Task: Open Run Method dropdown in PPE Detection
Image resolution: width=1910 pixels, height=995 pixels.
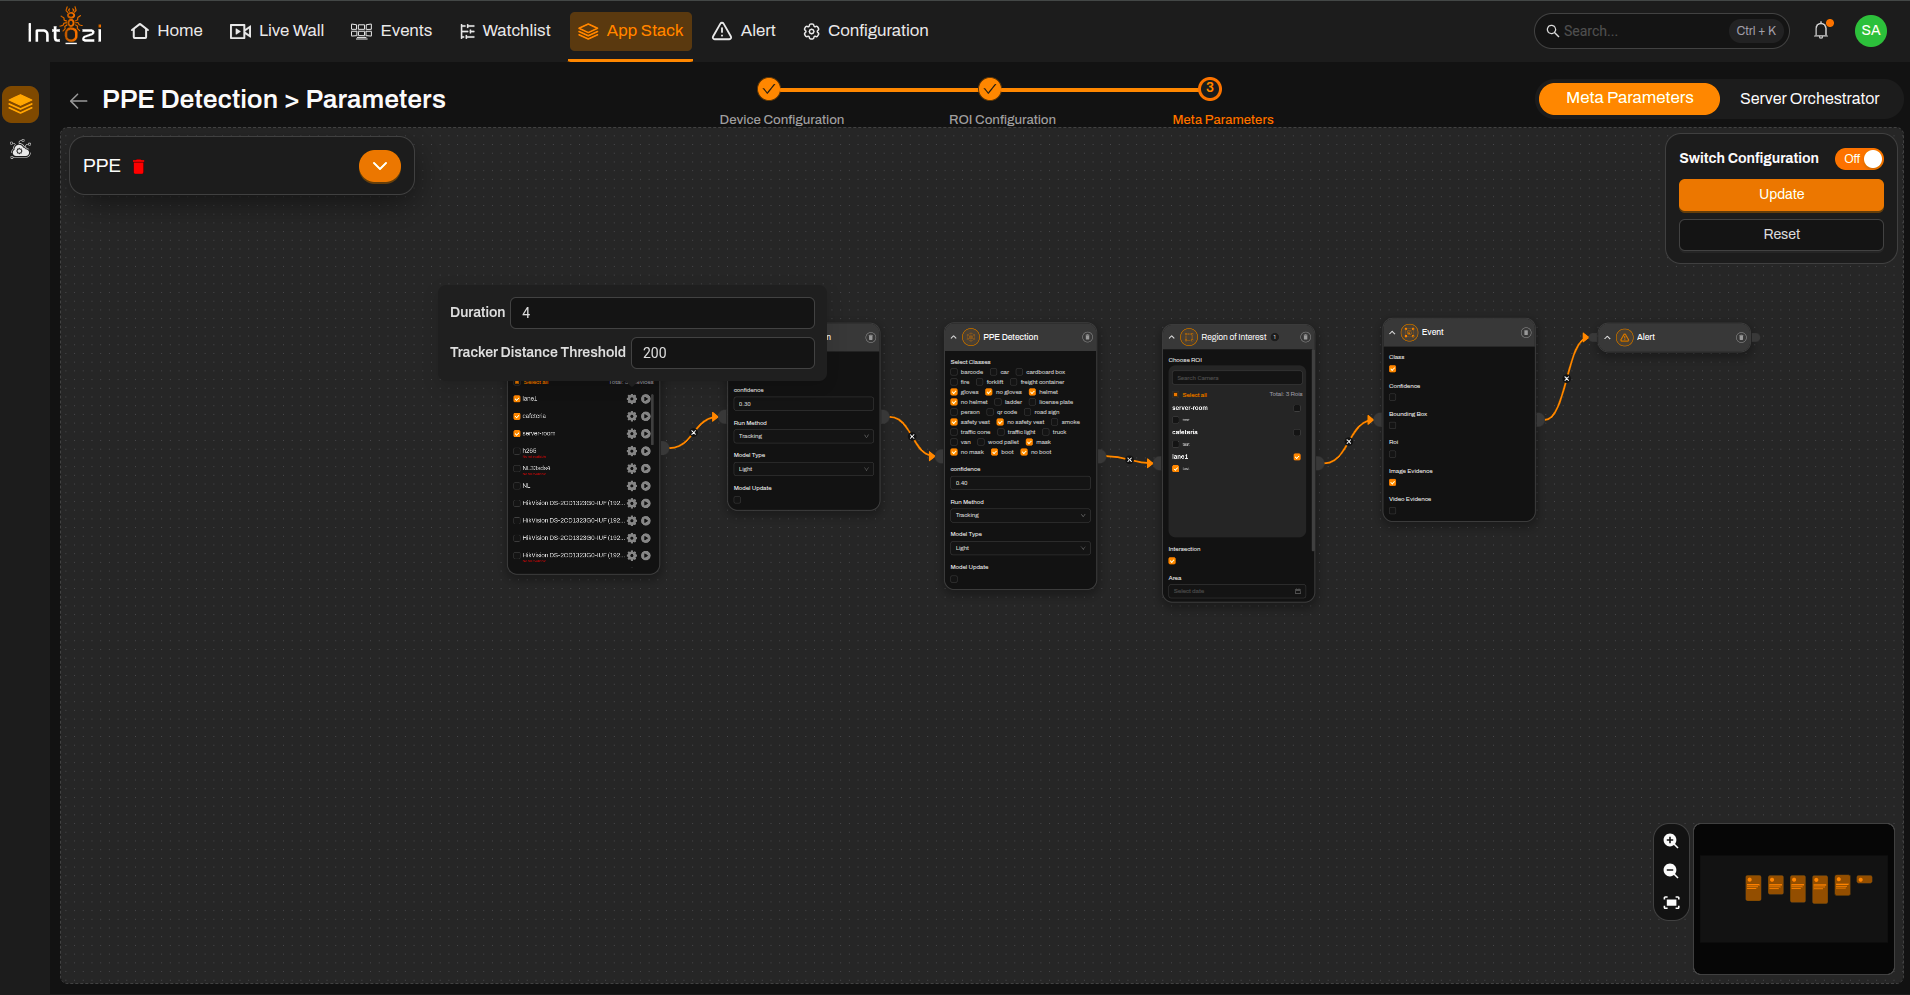Action: click(x=1020, y=515)
